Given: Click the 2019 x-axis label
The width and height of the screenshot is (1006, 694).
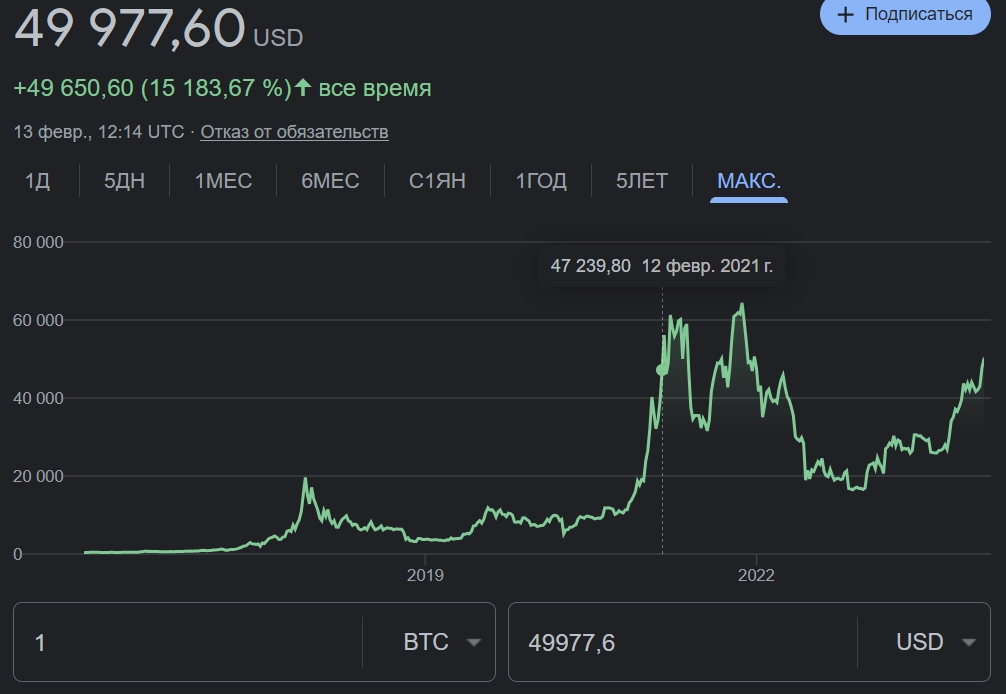Looking at the screenshot, I should [x=425, y=575].
